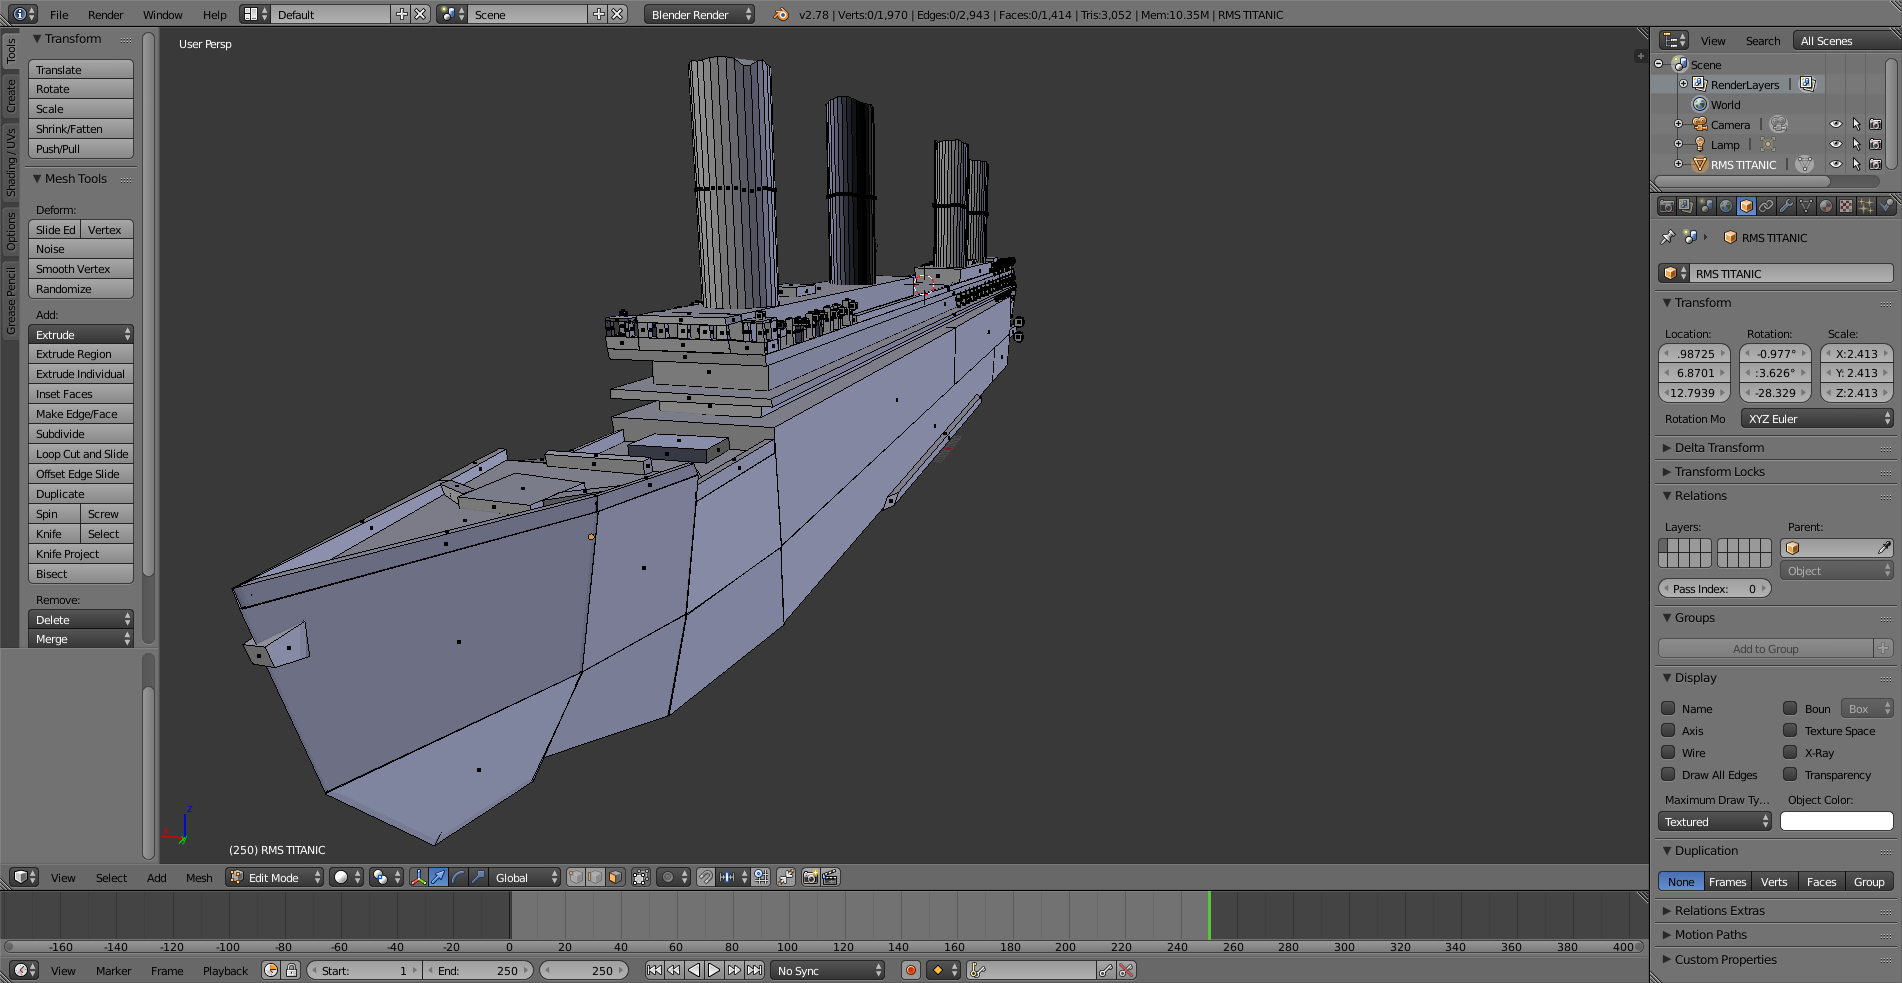Viewport: 1902px width, 983px height.
Task: Click the Subdivide button
Action: click(80, 434)
